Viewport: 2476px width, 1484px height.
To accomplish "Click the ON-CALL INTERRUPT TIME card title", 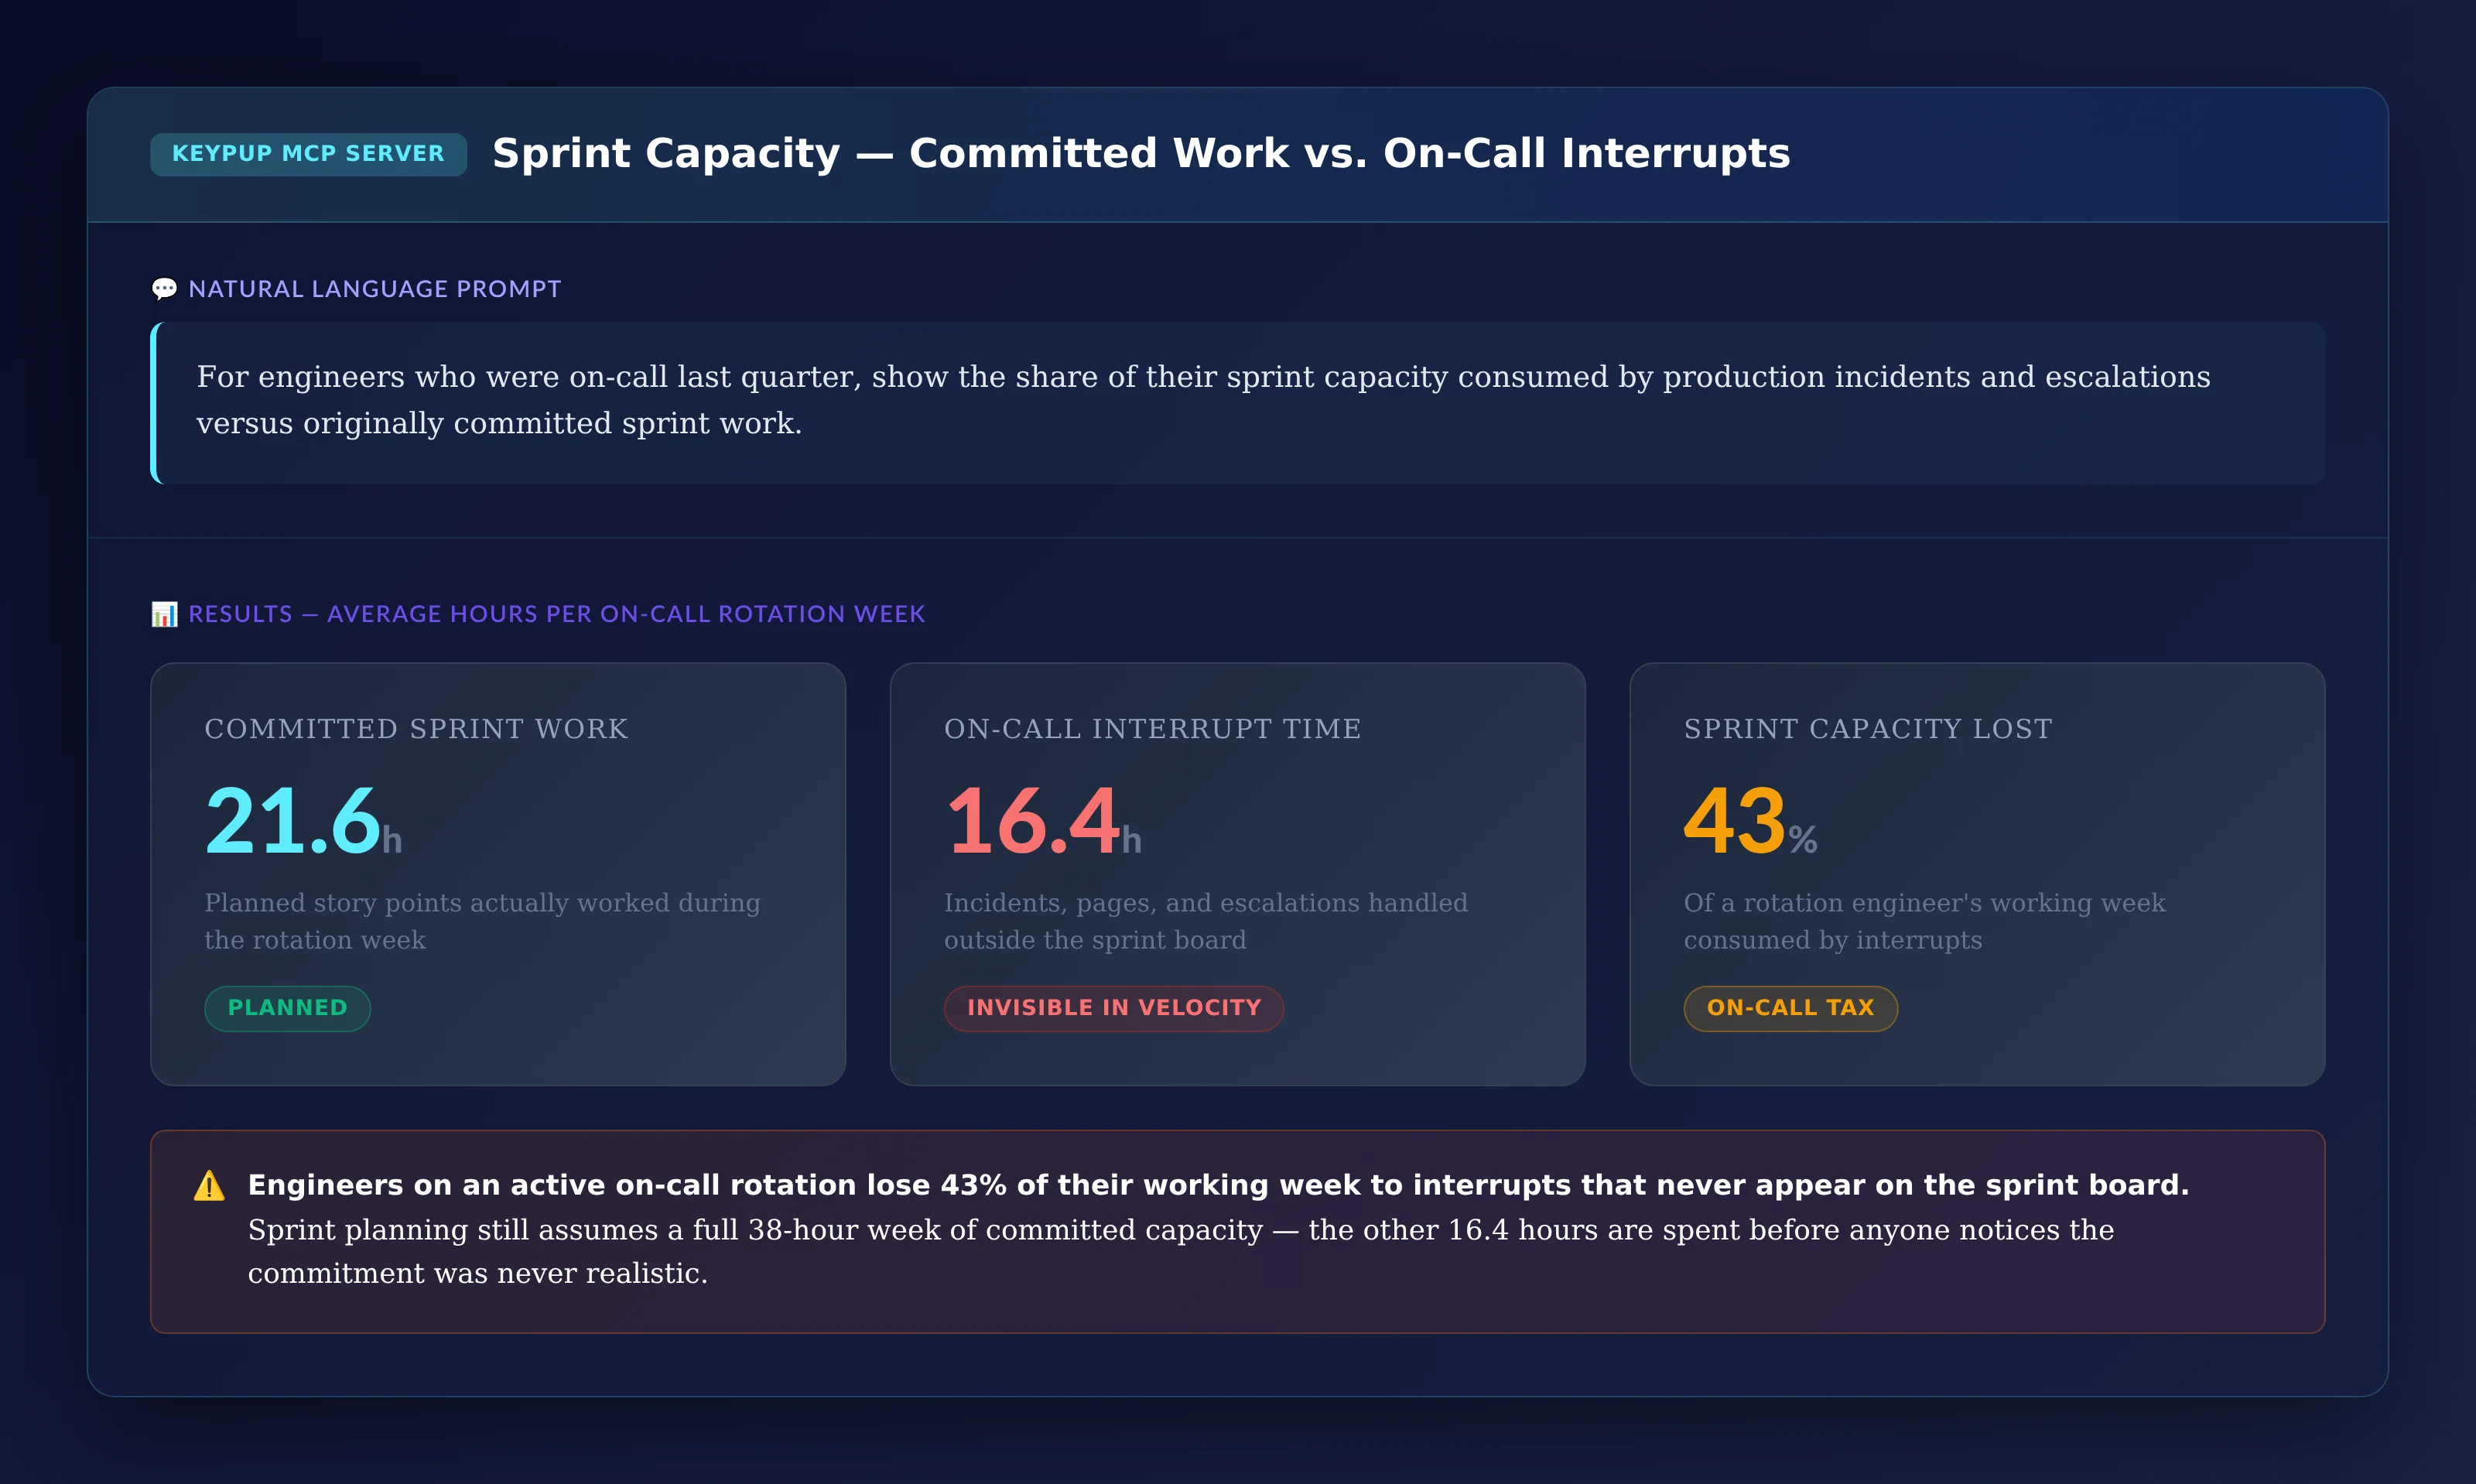I will click(x=1152, y=729).
